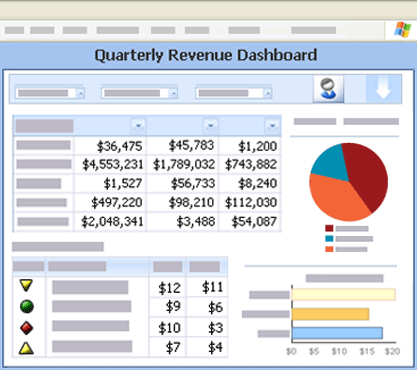417x370 pixels.
Task: Click the $12 value cell
Action: pyautogui.click(x=168, y=287)
